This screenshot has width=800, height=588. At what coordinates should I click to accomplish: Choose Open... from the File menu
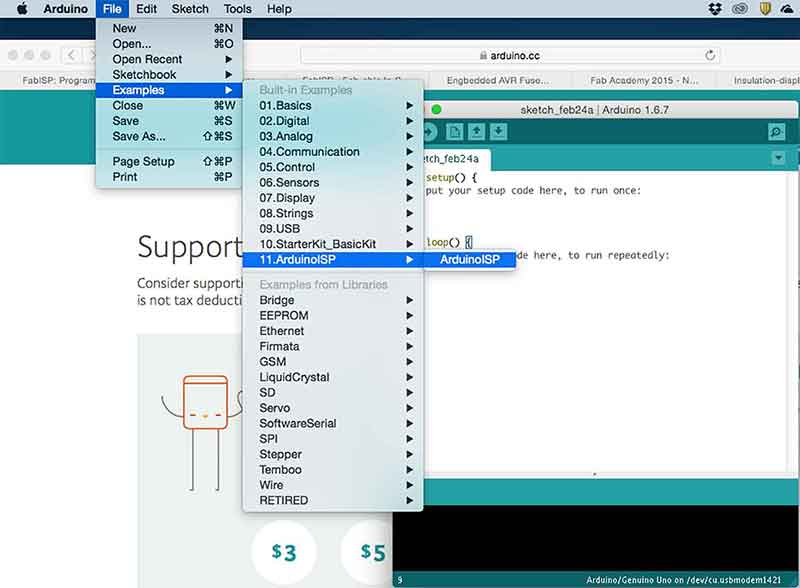point(169,44)
